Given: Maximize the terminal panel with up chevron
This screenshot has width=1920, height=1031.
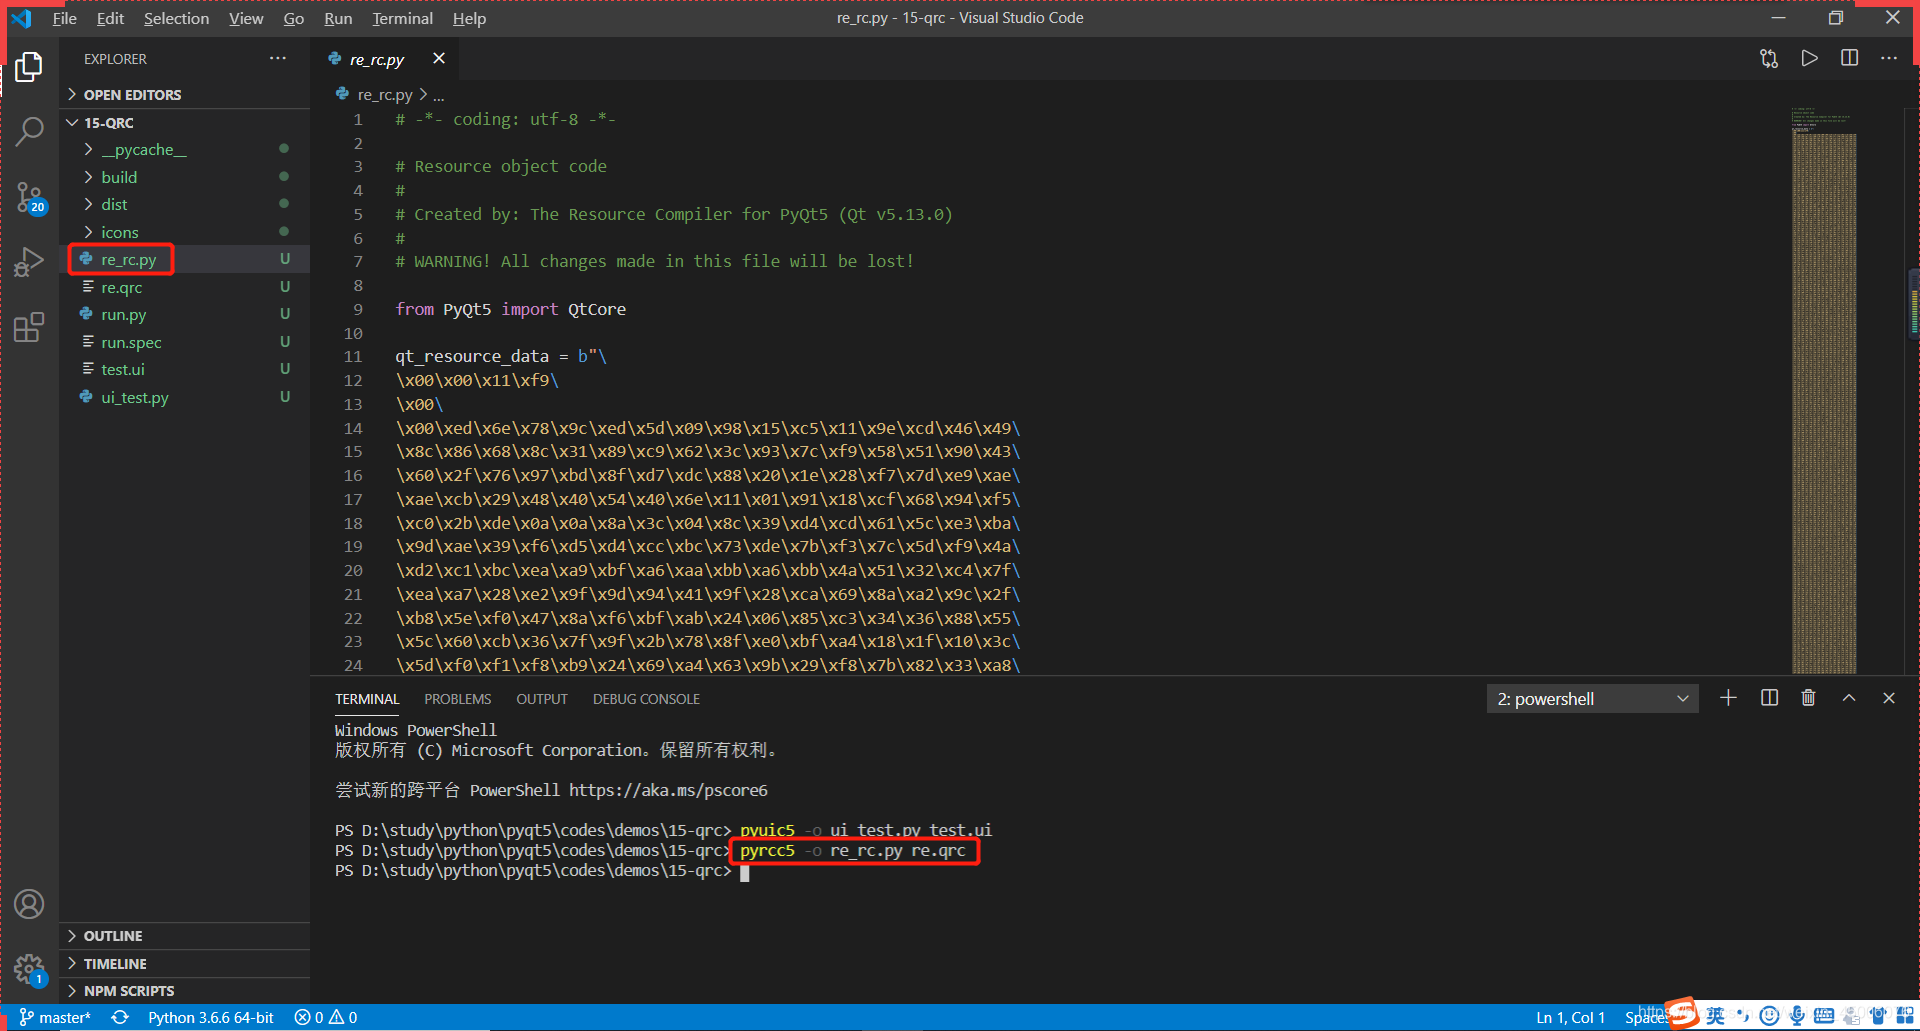Looking at the screenshot, I should pos(1849,698).
